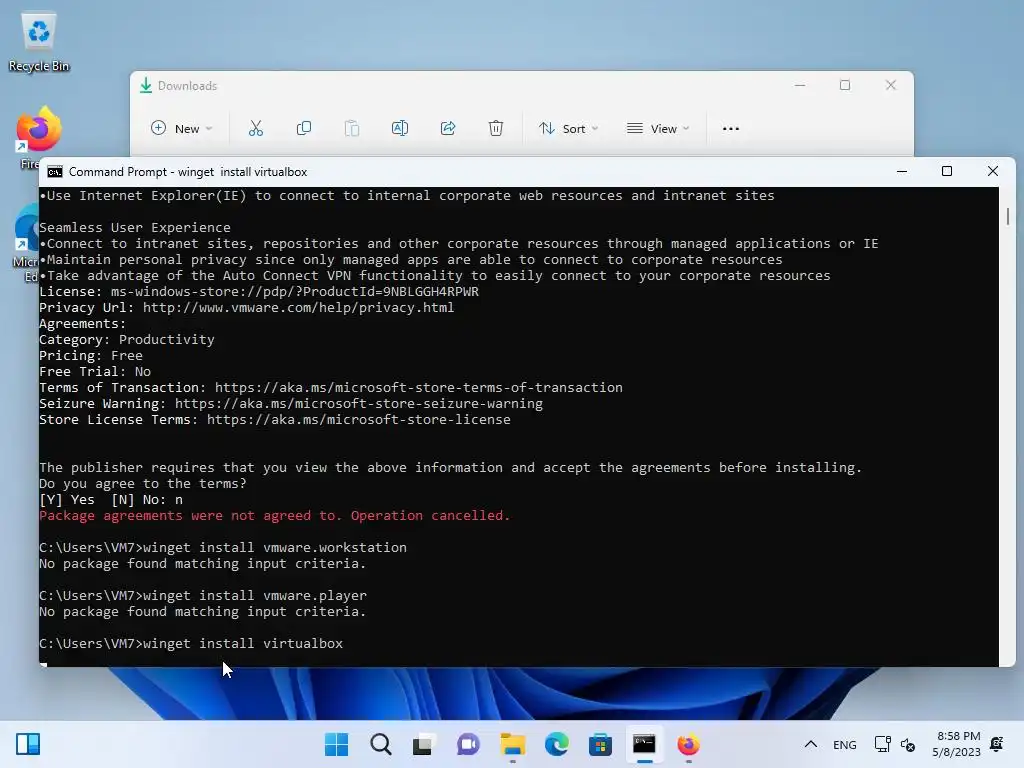Open the Sort dropdown in Downloads window

point(568,129)
